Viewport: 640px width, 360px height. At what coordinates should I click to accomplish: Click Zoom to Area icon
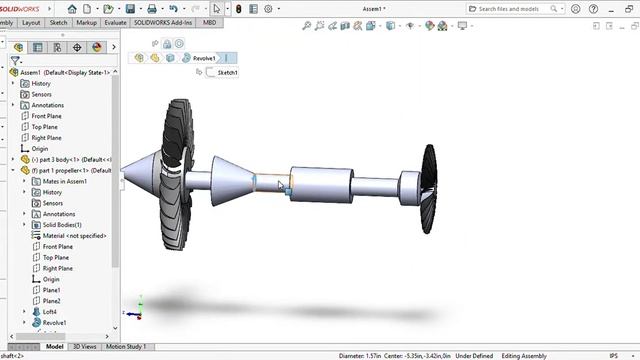[x=320, y=26]
